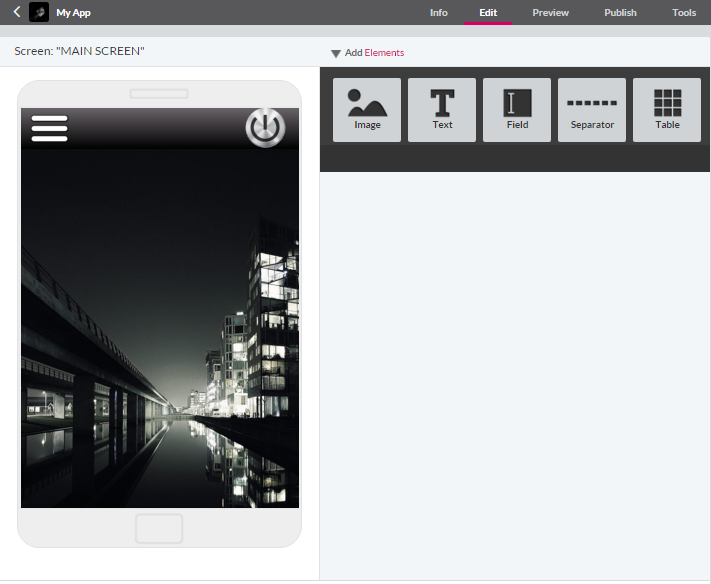Open the Info tab
711x584 pixels.
click(438, 13)
